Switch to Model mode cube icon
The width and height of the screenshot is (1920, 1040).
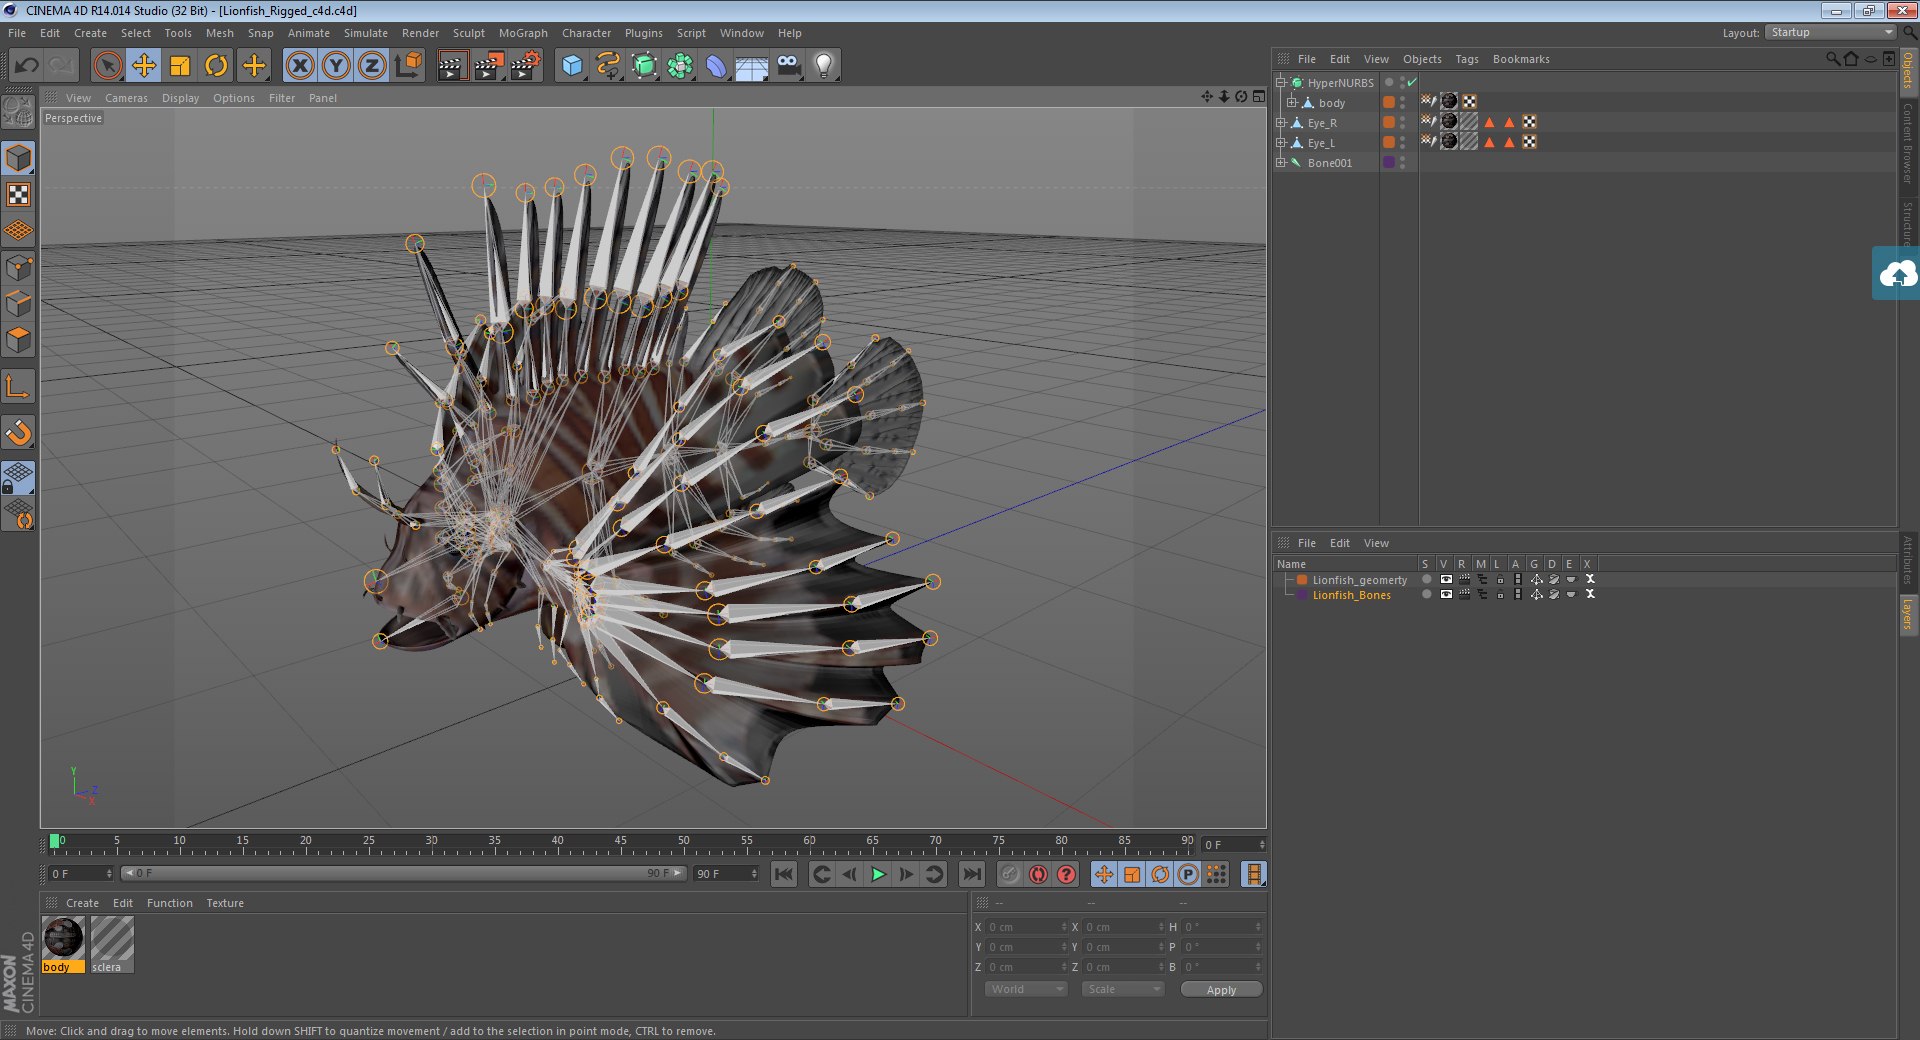click(19, 158)
